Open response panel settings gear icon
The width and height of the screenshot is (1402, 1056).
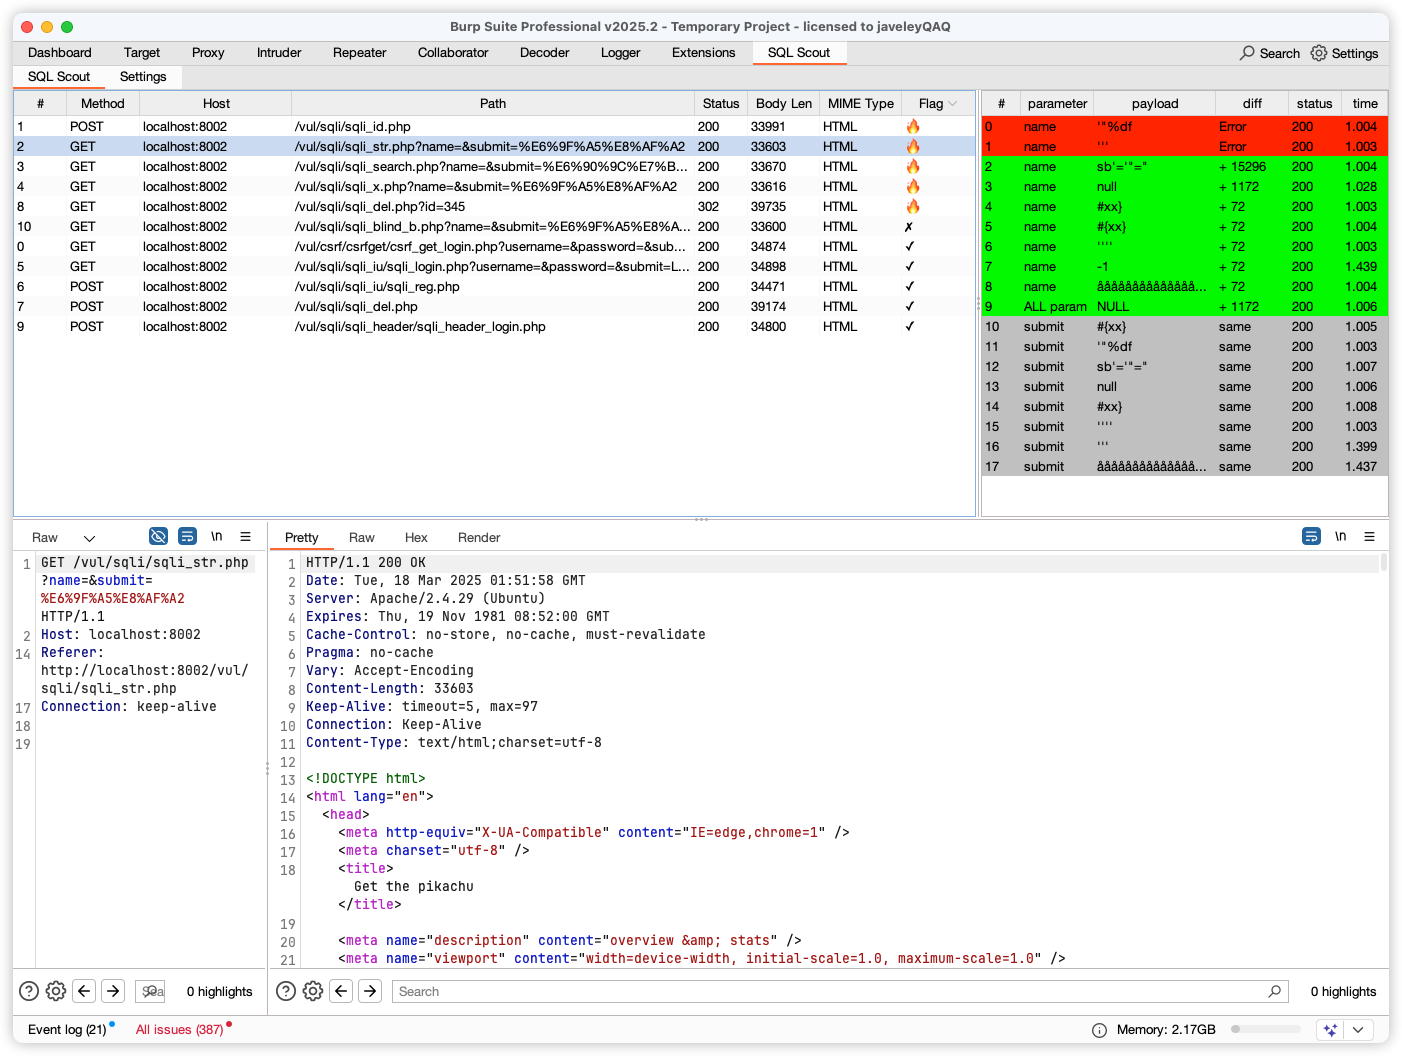click(x=313, y=991)
